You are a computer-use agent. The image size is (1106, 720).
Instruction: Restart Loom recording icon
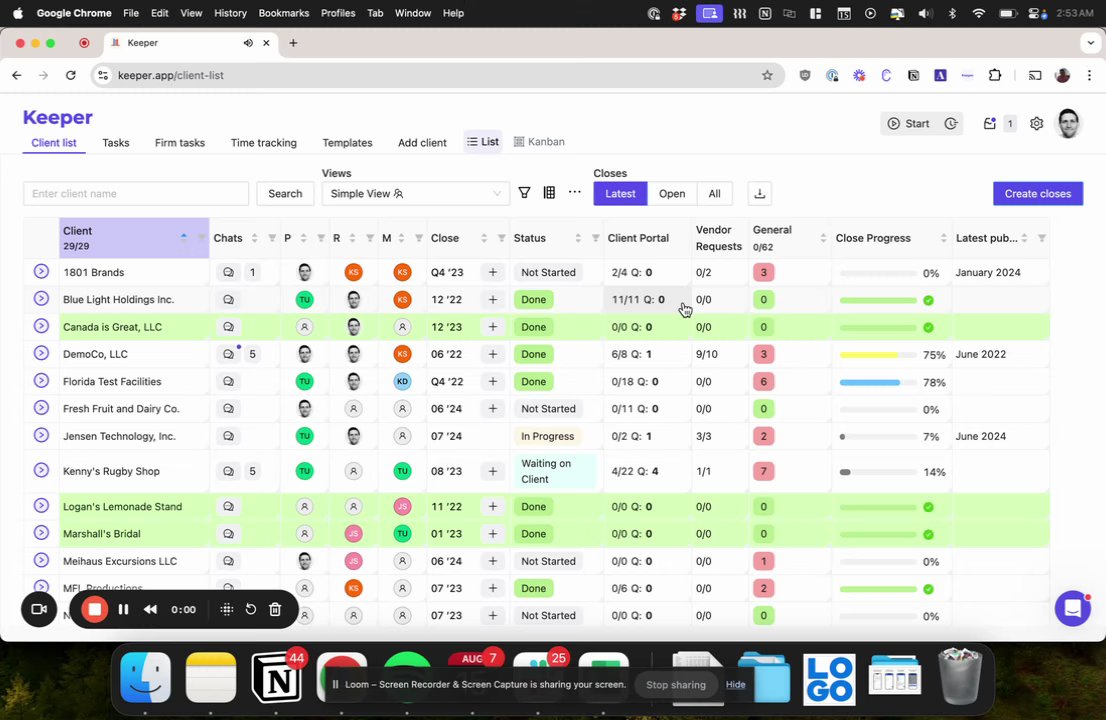[x=251, y=609]
